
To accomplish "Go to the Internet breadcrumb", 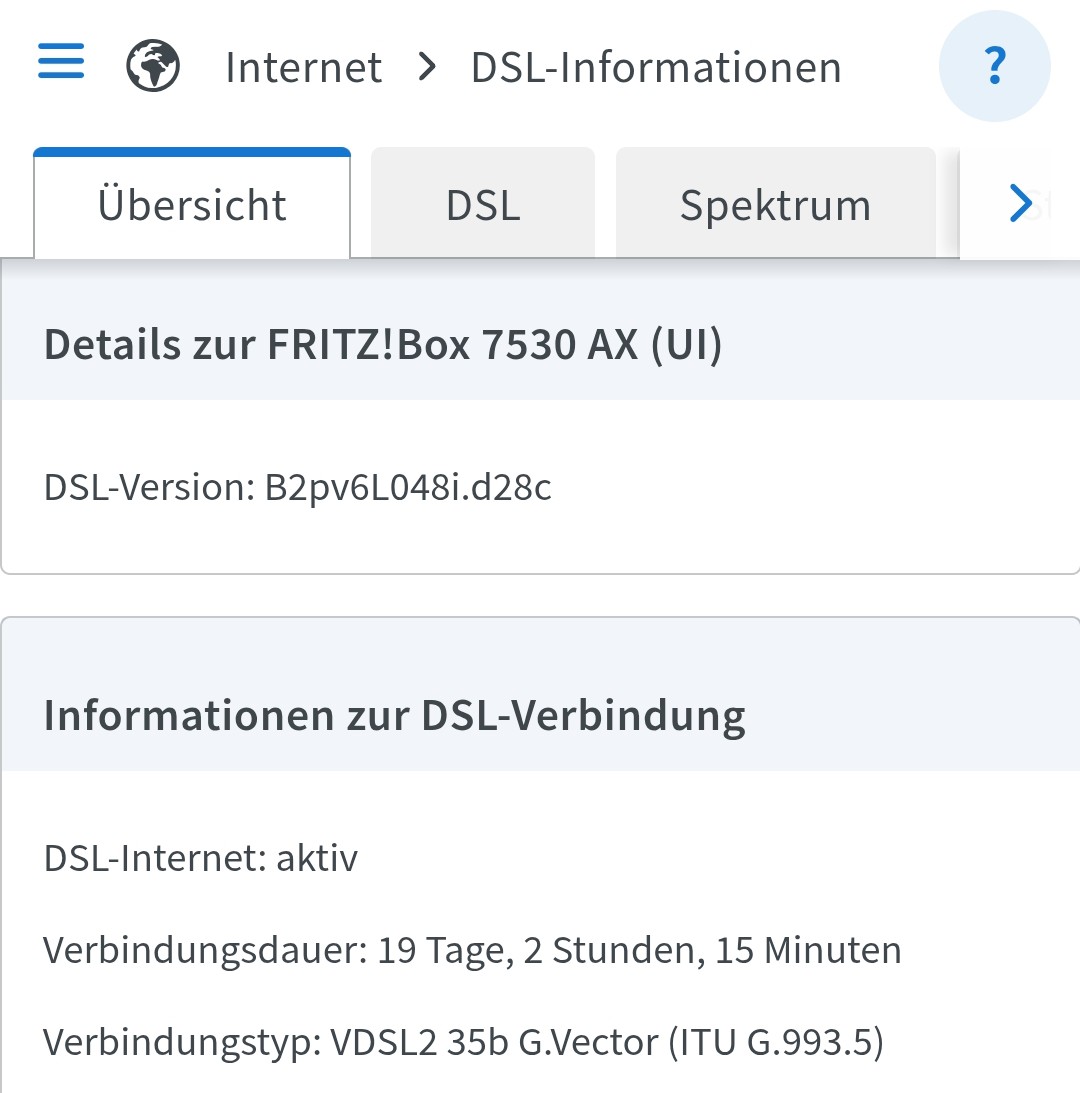I will [x=303, y=68].
